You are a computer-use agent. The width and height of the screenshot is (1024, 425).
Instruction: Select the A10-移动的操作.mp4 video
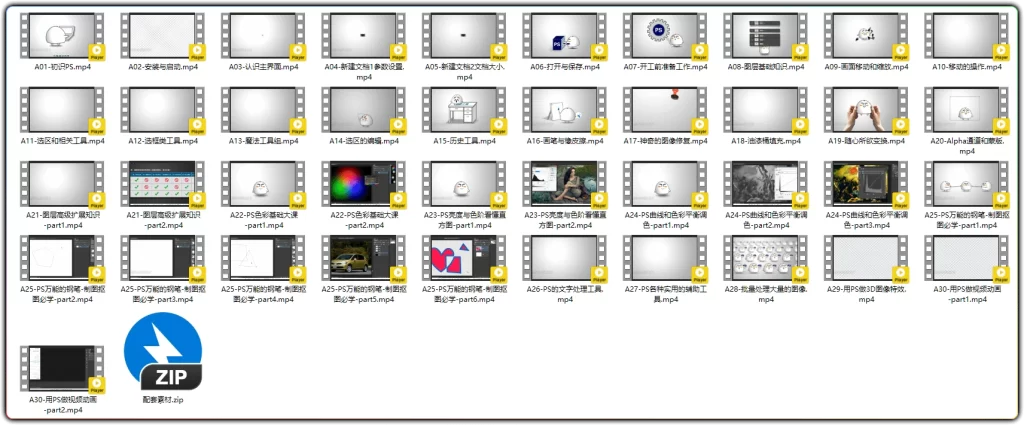967,37
